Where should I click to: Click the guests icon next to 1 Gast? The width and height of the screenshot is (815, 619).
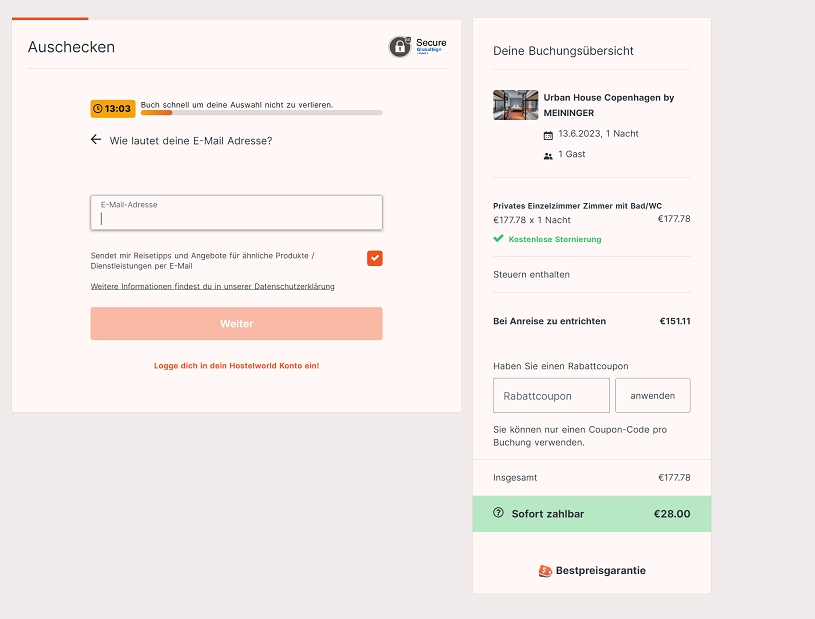[548, 155]
